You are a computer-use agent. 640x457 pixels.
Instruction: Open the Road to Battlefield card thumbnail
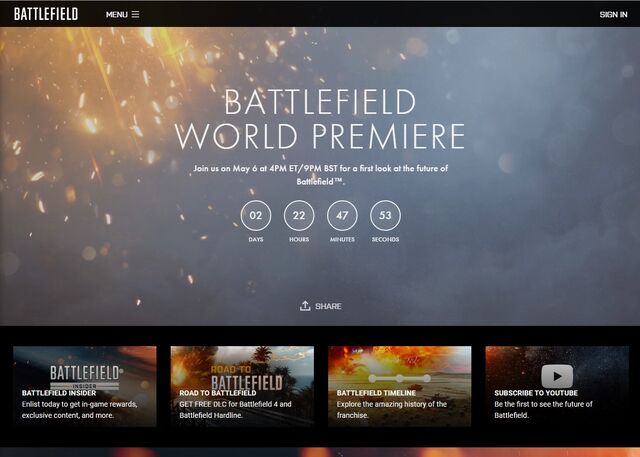tap(242, 386)
